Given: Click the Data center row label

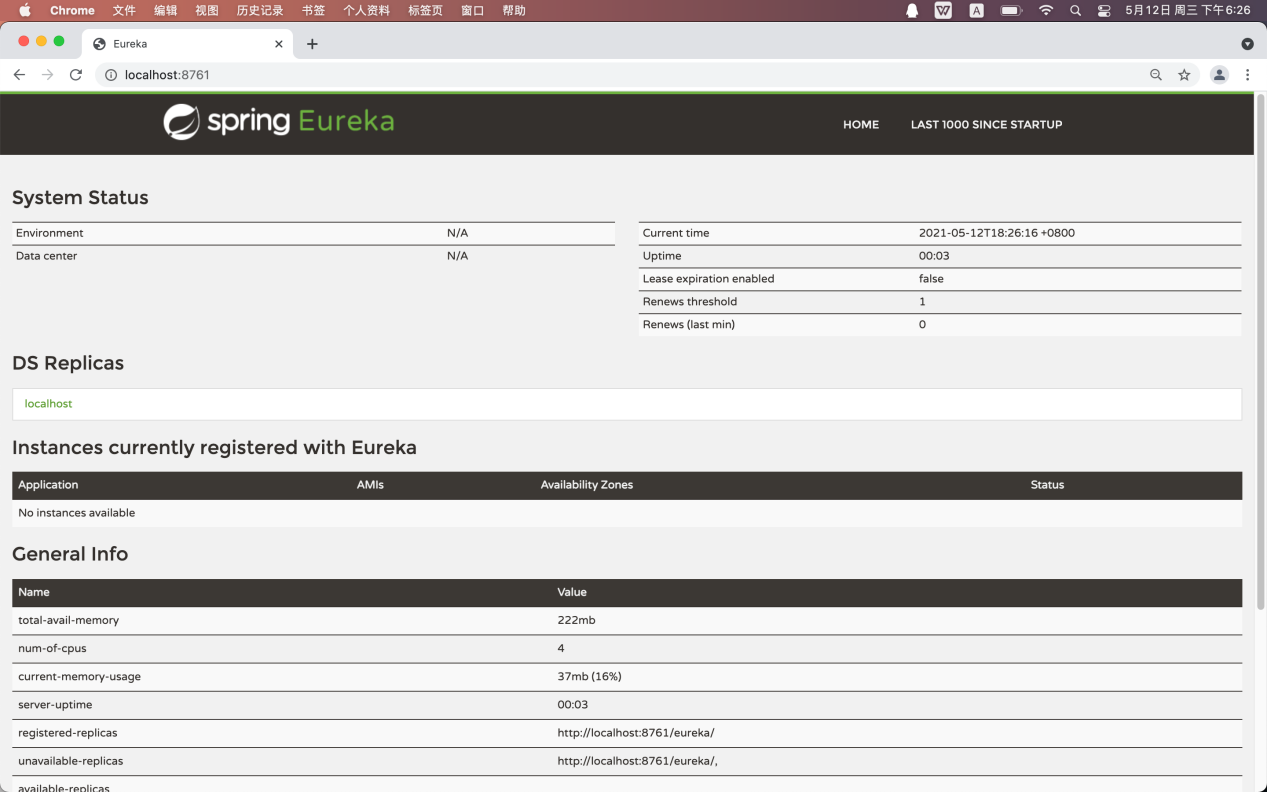Looking at the screenshot, I should click(x=46, y=256).
